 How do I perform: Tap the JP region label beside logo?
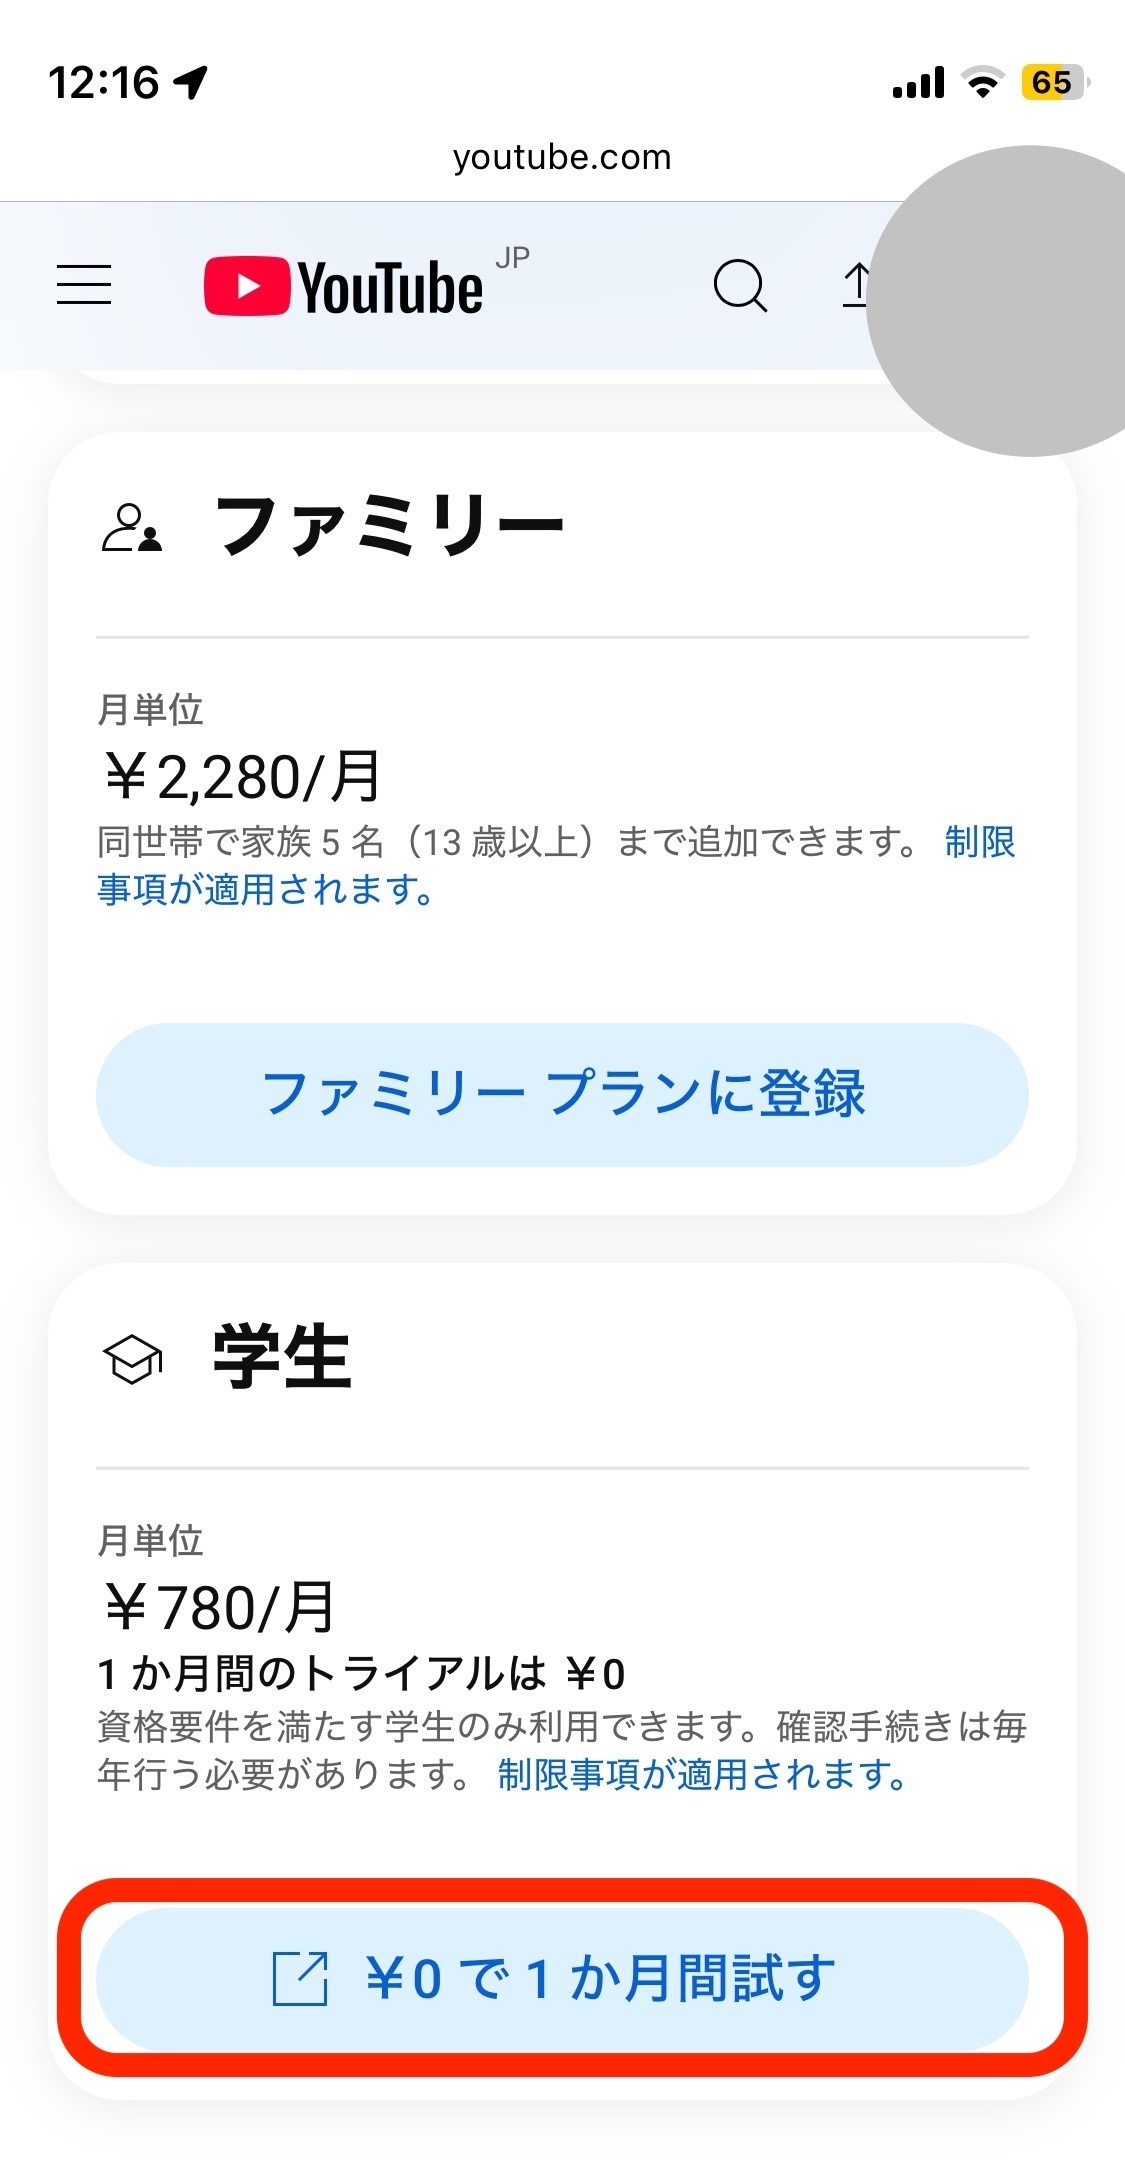(512, 258)
